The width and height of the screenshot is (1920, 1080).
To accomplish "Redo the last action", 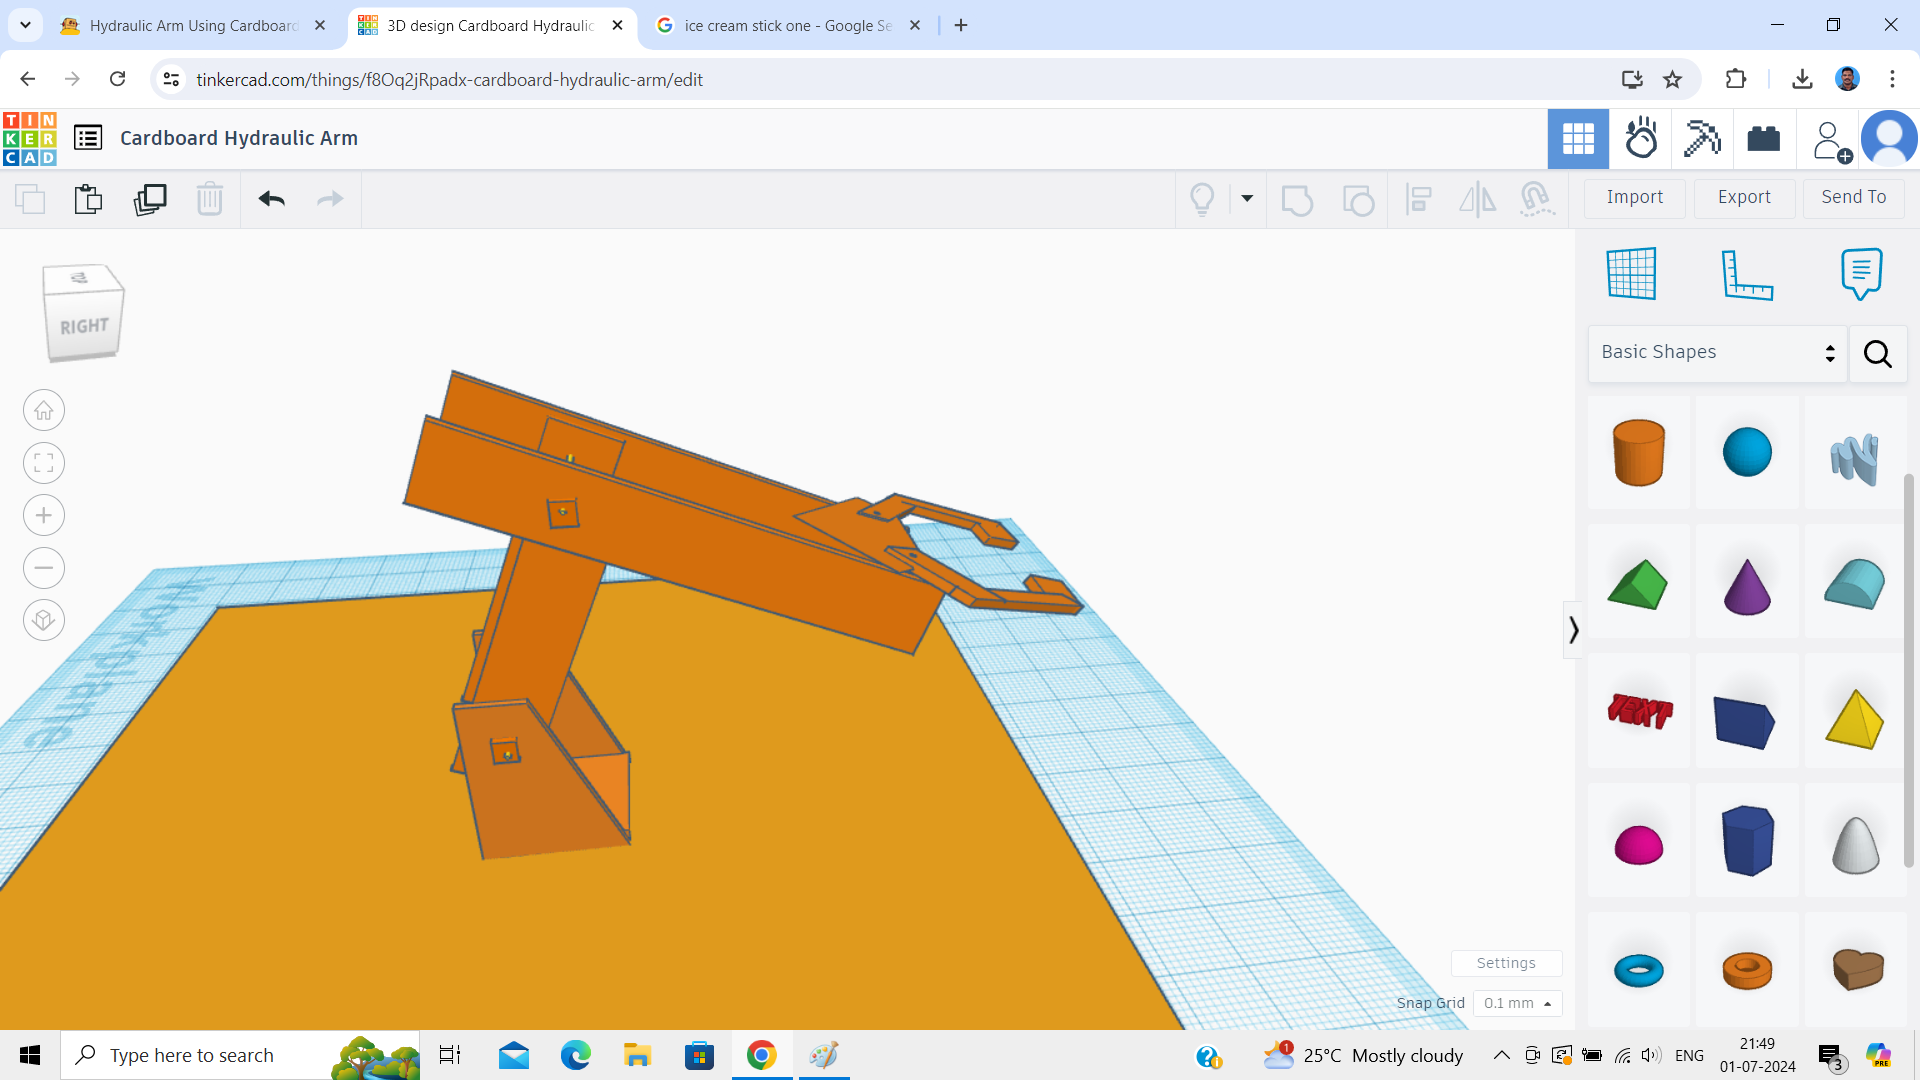I will pyautogui.click(x=330, y=199).
